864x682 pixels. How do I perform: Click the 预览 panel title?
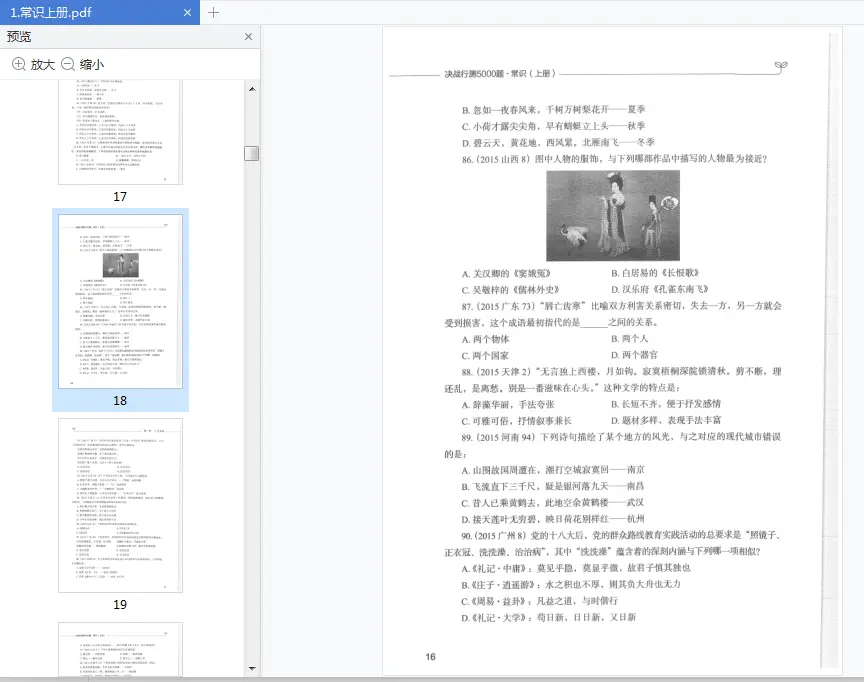click(x=19, y=36)
